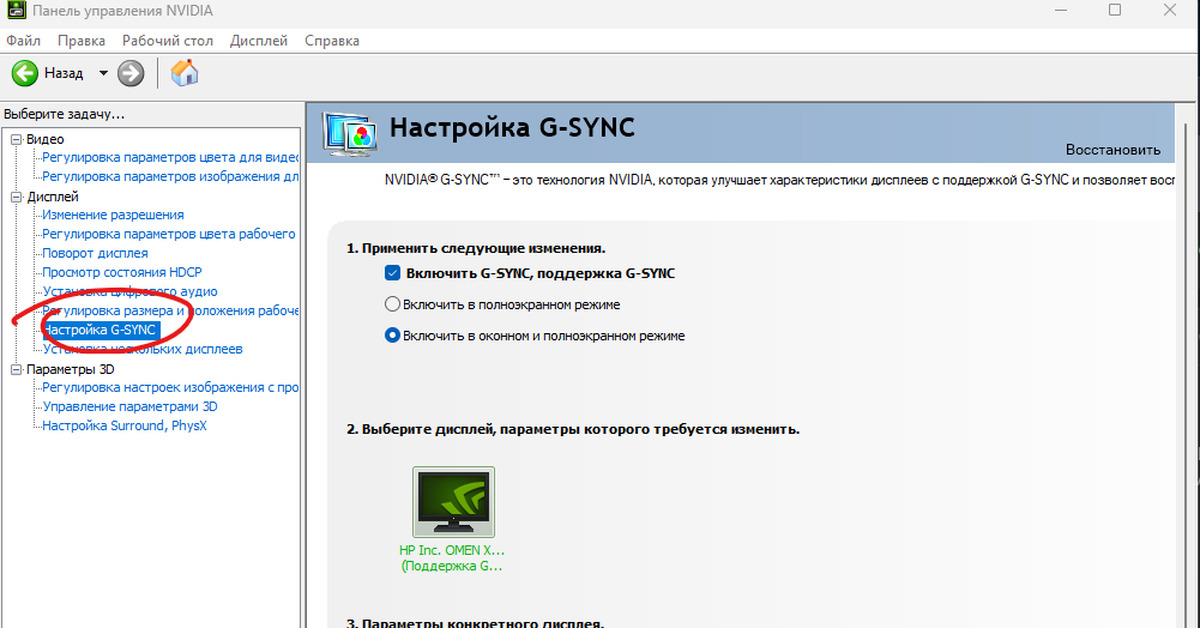Open the Рабочий стол menu
This screenshot has width=1200, height=628.
click(168, 41)
